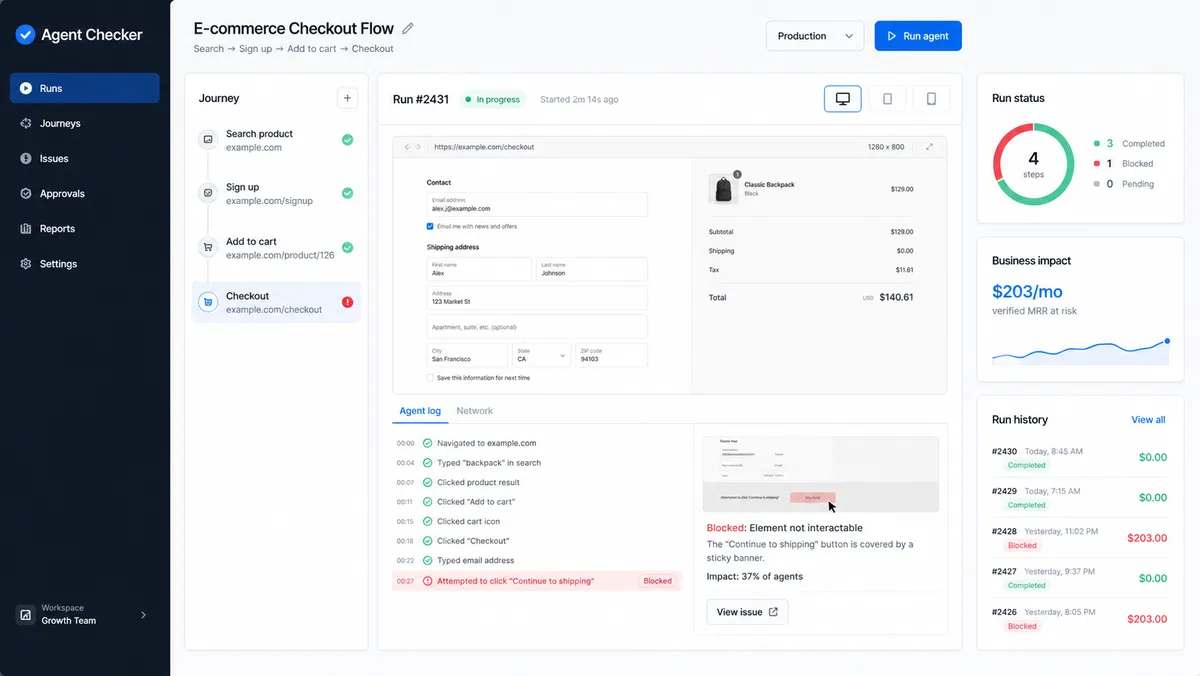Click the $203/mo business impact value
The image size is (1200, 676).
point(1027,292)
